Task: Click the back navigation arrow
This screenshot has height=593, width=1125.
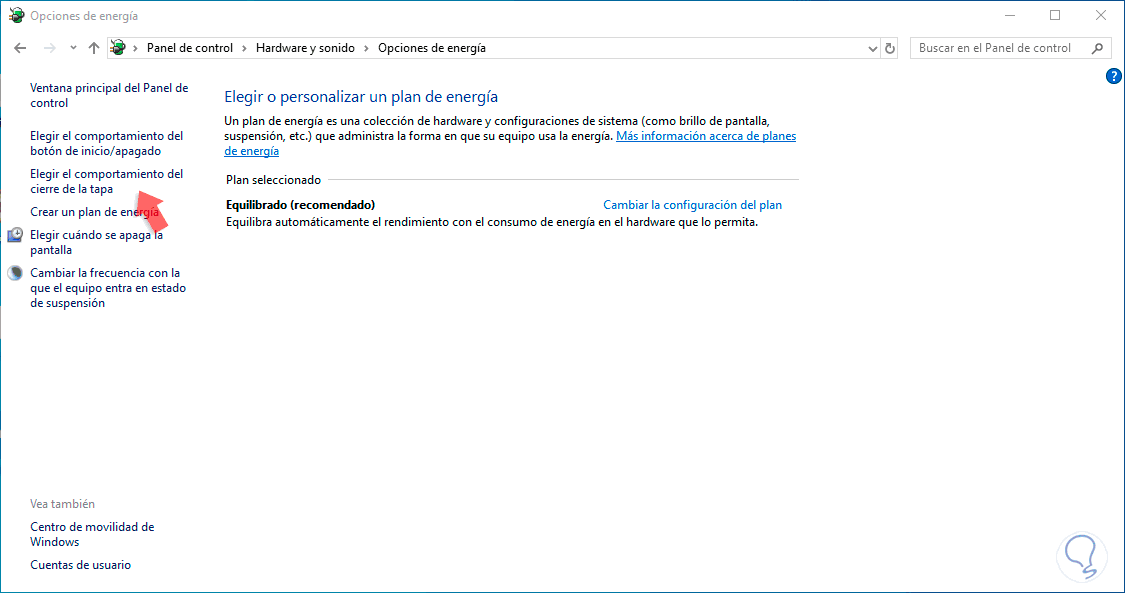Action: pos(20,47)
